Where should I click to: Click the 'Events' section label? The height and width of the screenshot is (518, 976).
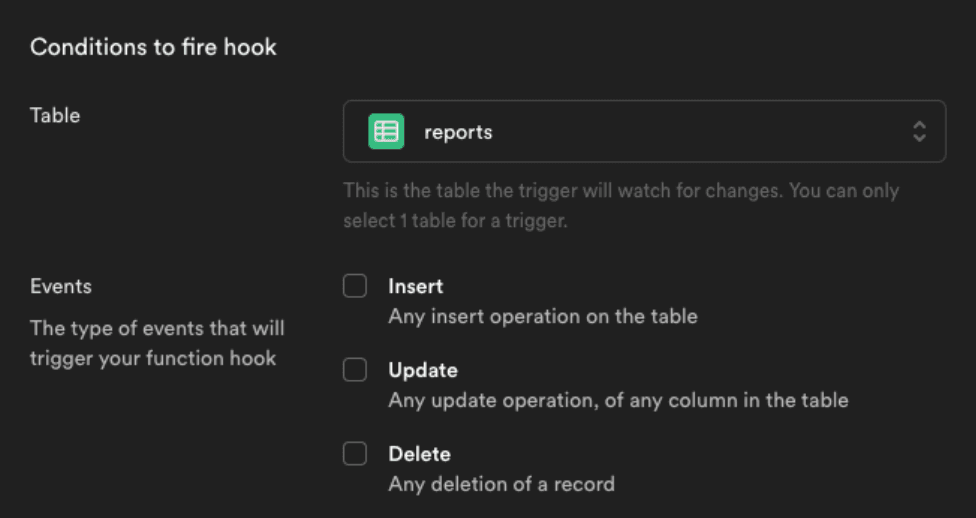tap(61, 287)
